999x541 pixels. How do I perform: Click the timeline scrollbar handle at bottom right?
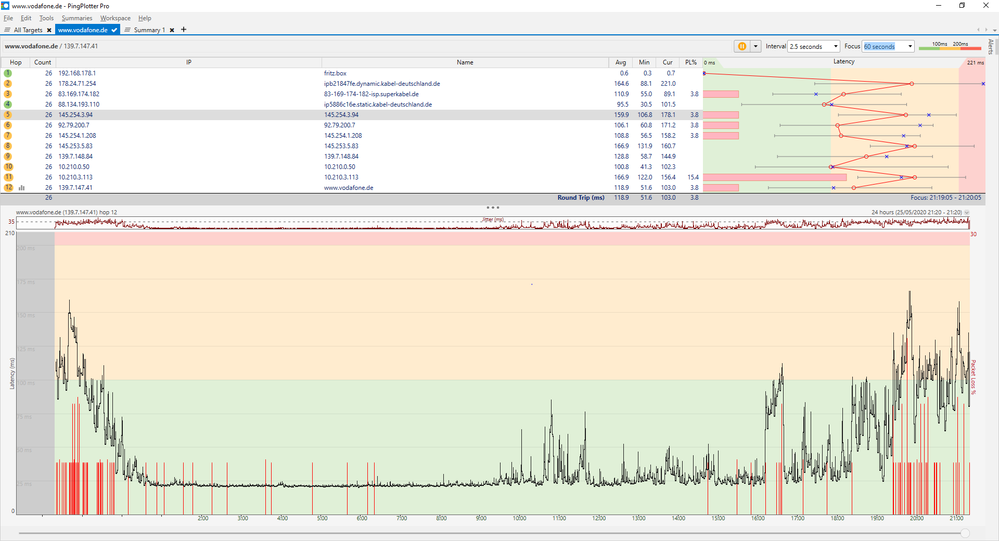pyautogui.click(x=964, y=533)
